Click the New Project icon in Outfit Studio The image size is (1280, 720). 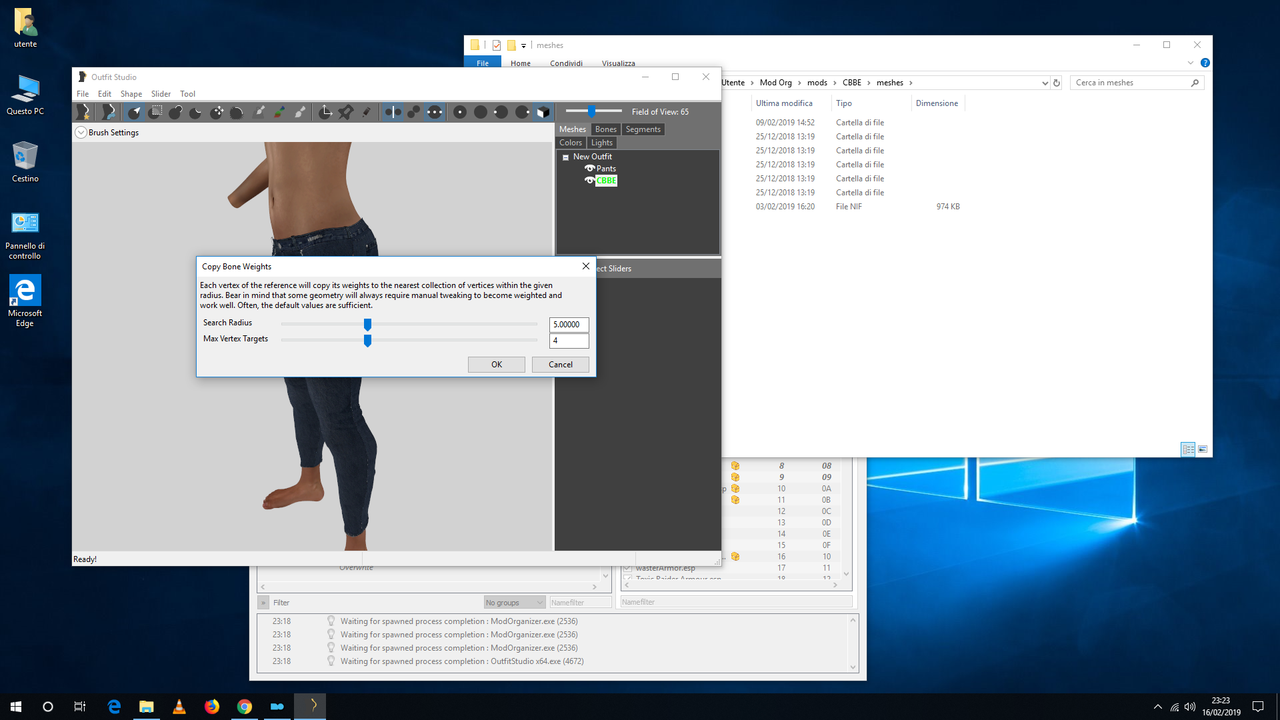point(85,112)
